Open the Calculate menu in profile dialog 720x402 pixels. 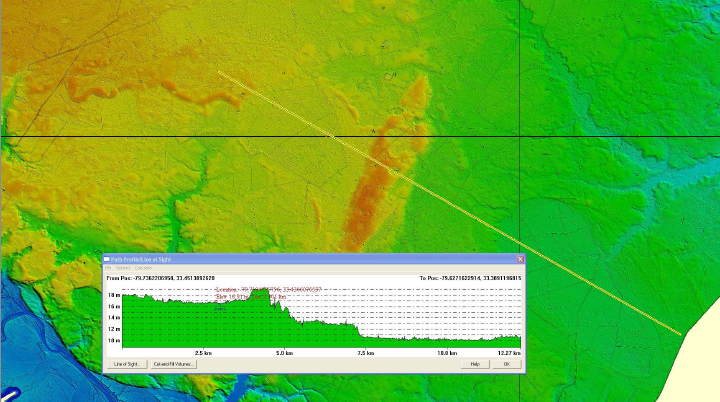[x=144, y=268]
